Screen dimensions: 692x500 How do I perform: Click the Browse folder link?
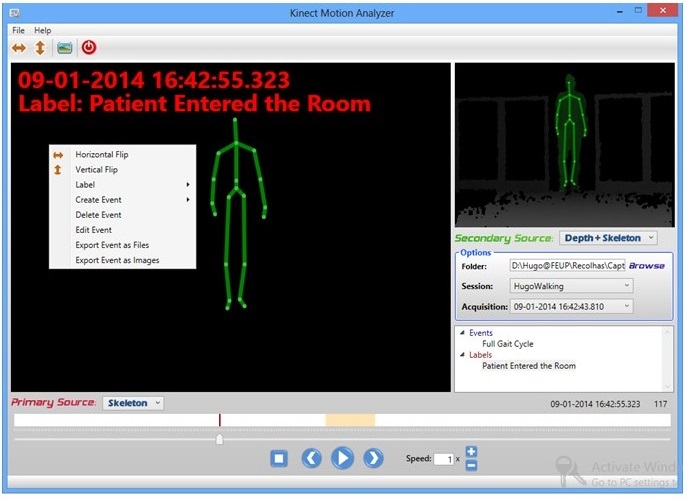tap(647, 266)
